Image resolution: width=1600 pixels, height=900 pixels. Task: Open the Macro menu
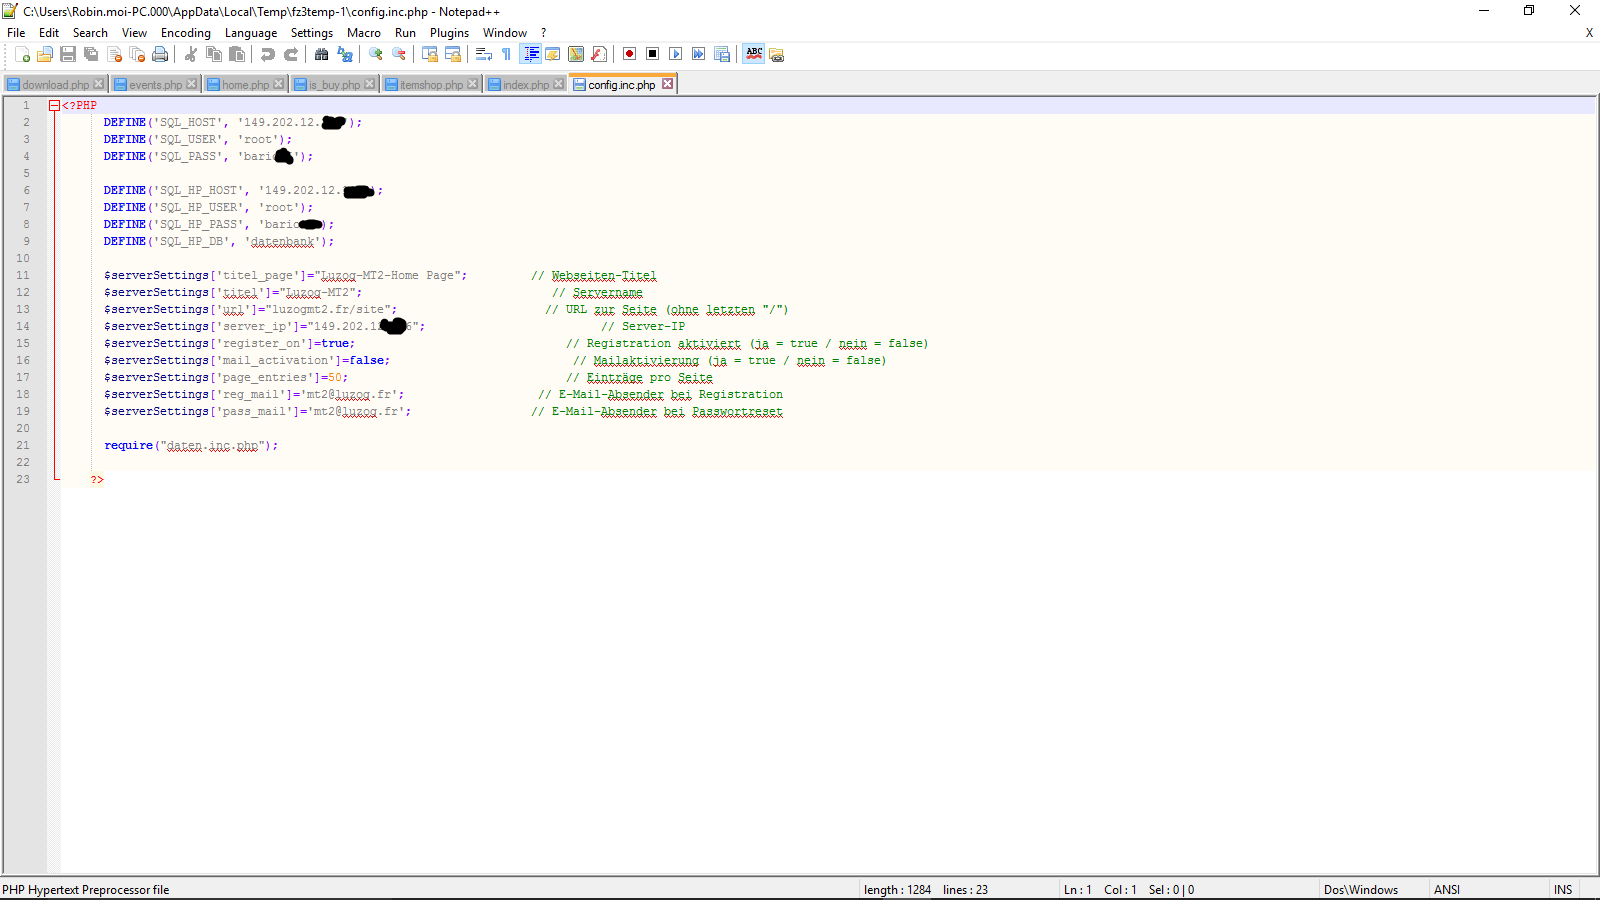(364, 33)
